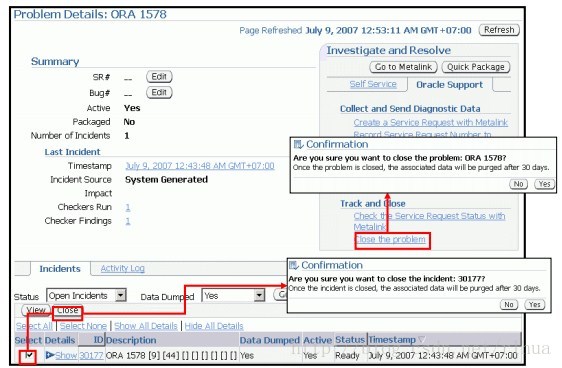The width and height of the screenshot is (562, 368).
Task: Switch to the Activity Log tab
Action: [123, 268]
